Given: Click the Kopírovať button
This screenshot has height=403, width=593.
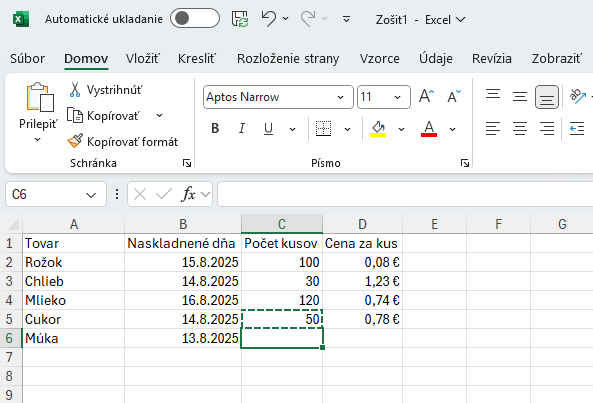Looking at the screenshot, I should (104, 116).
